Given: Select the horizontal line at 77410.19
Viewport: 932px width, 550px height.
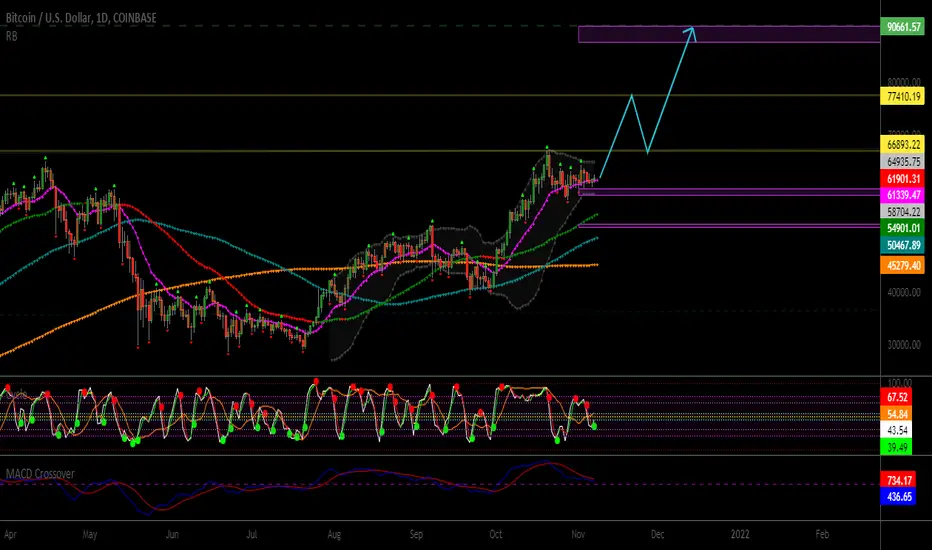Looking at the screenshot, I should pyautogui.click(x=440, y=95).
